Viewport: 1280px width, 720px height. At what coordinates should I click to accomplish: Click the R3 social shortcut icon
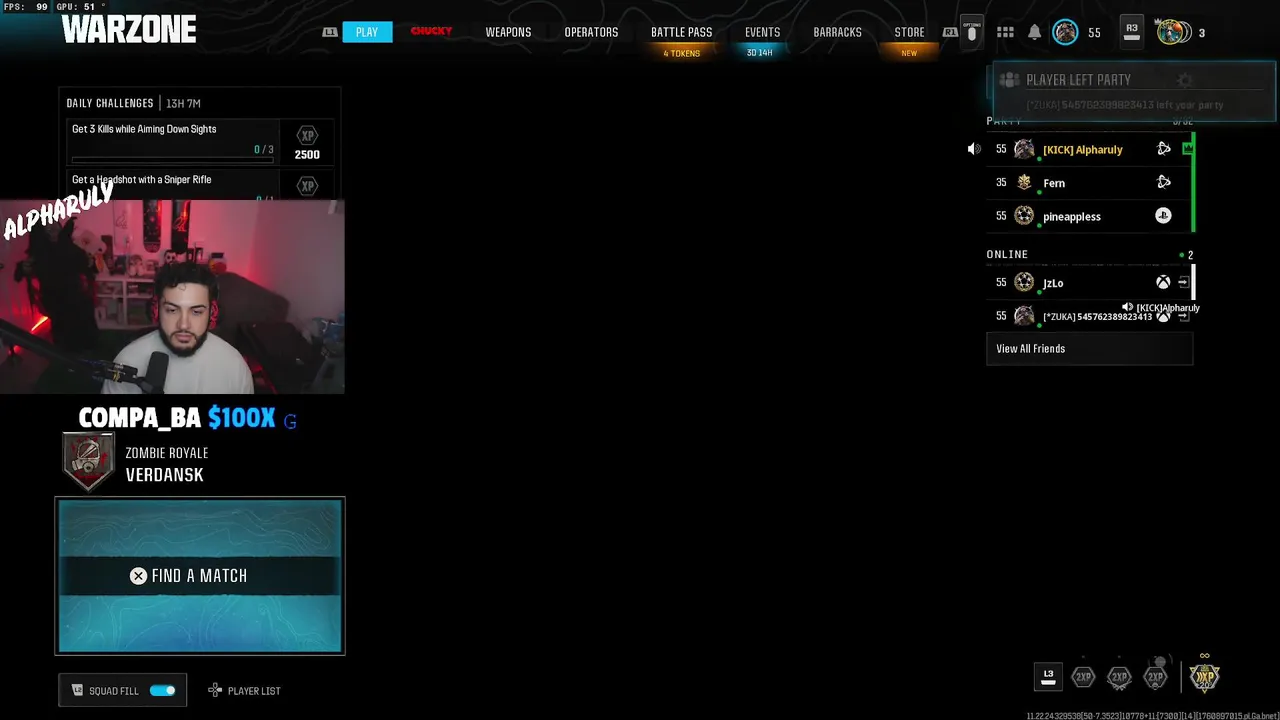point(1132,32)
